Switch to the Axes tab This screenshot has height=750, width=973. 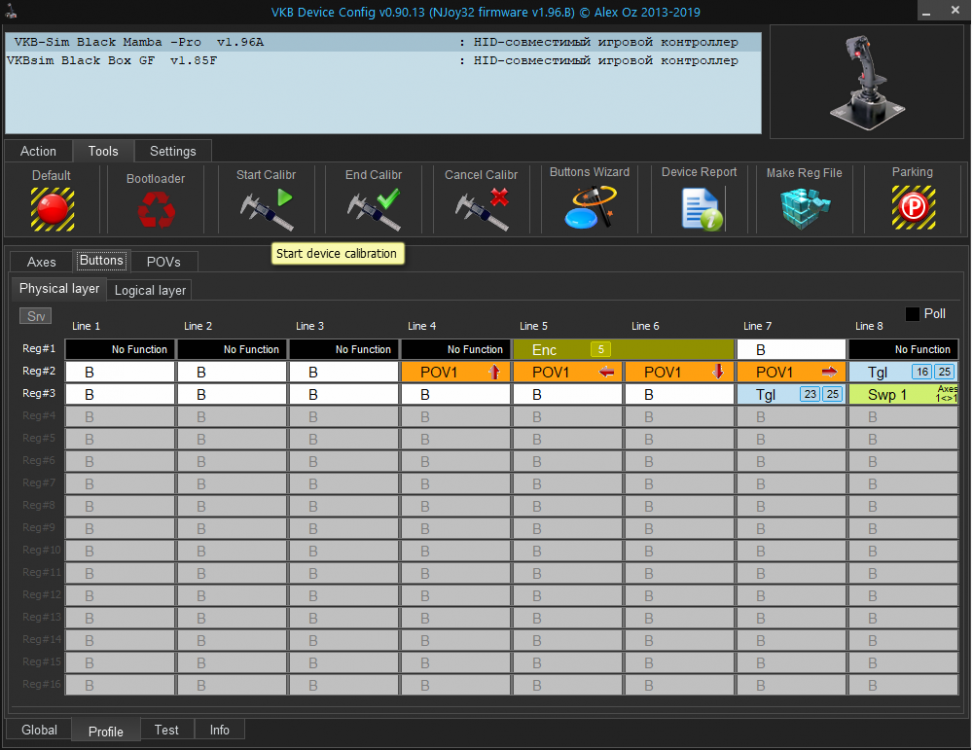pyautogui.click(x=41, y=262)
